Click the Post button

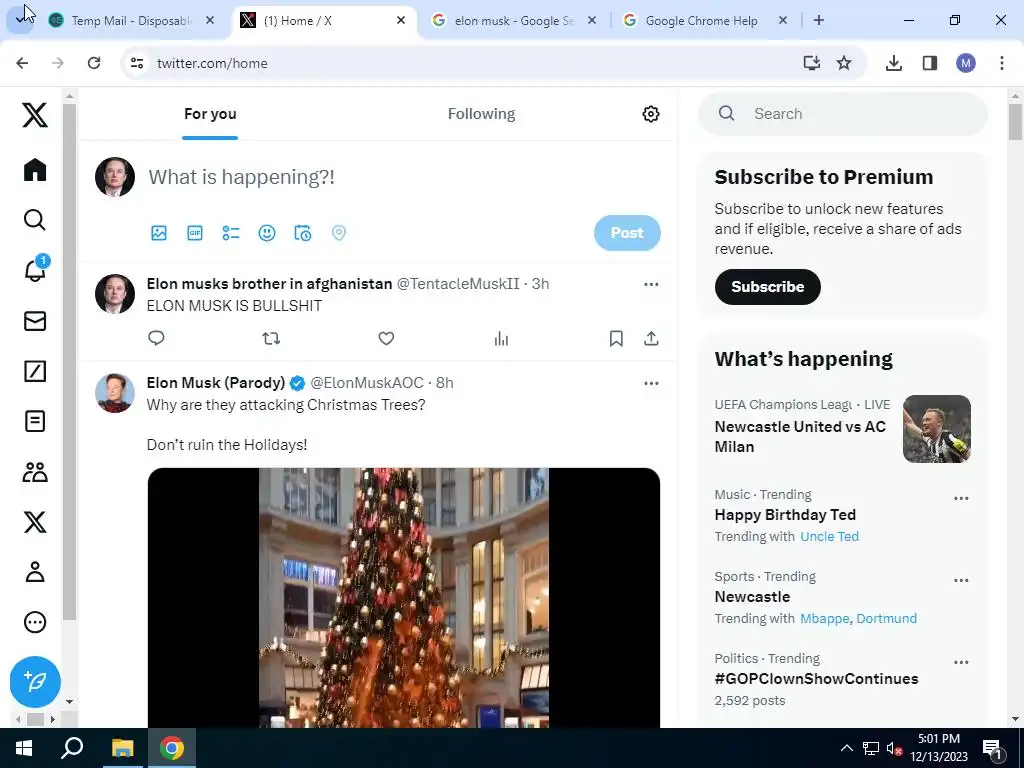coord(627,233)
